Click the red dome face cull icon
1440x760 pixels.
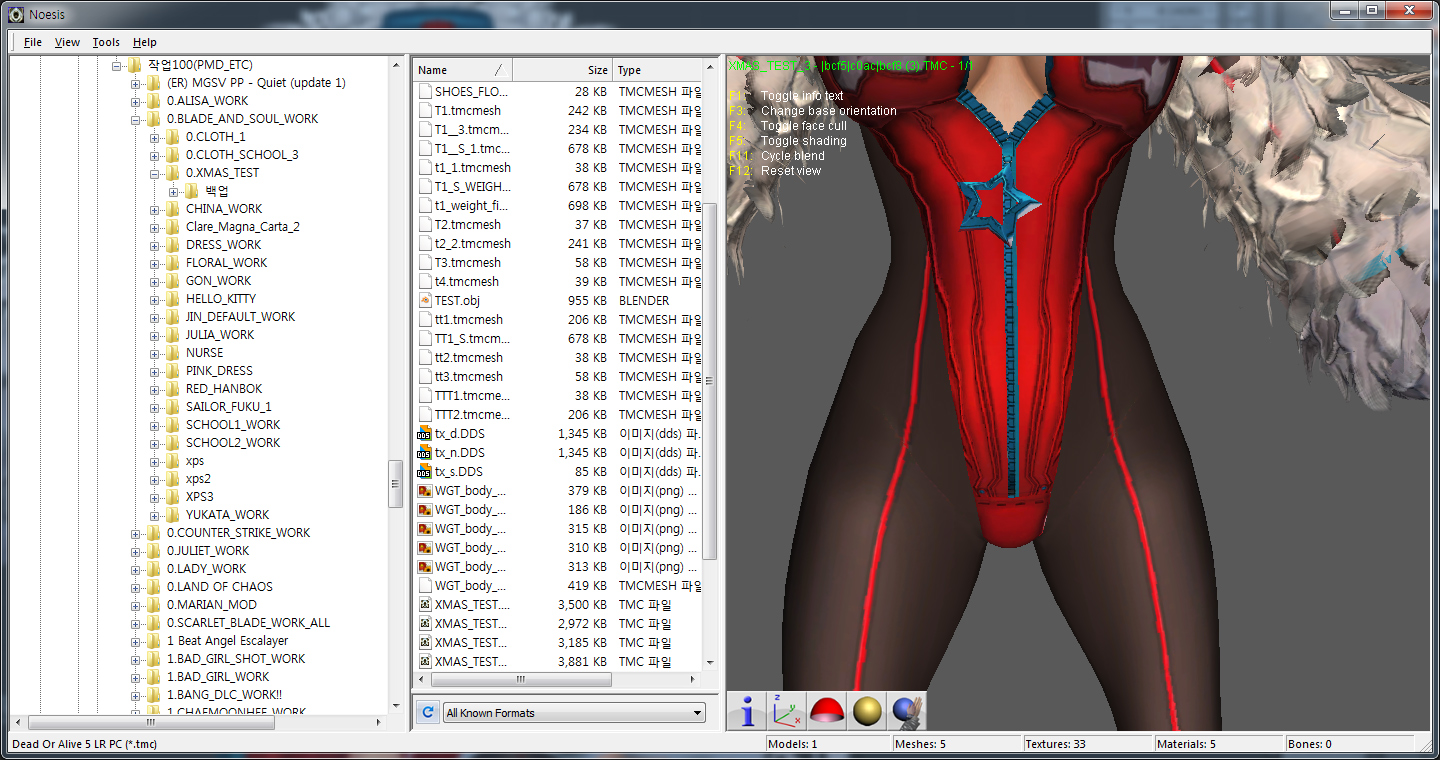(827, 711)
